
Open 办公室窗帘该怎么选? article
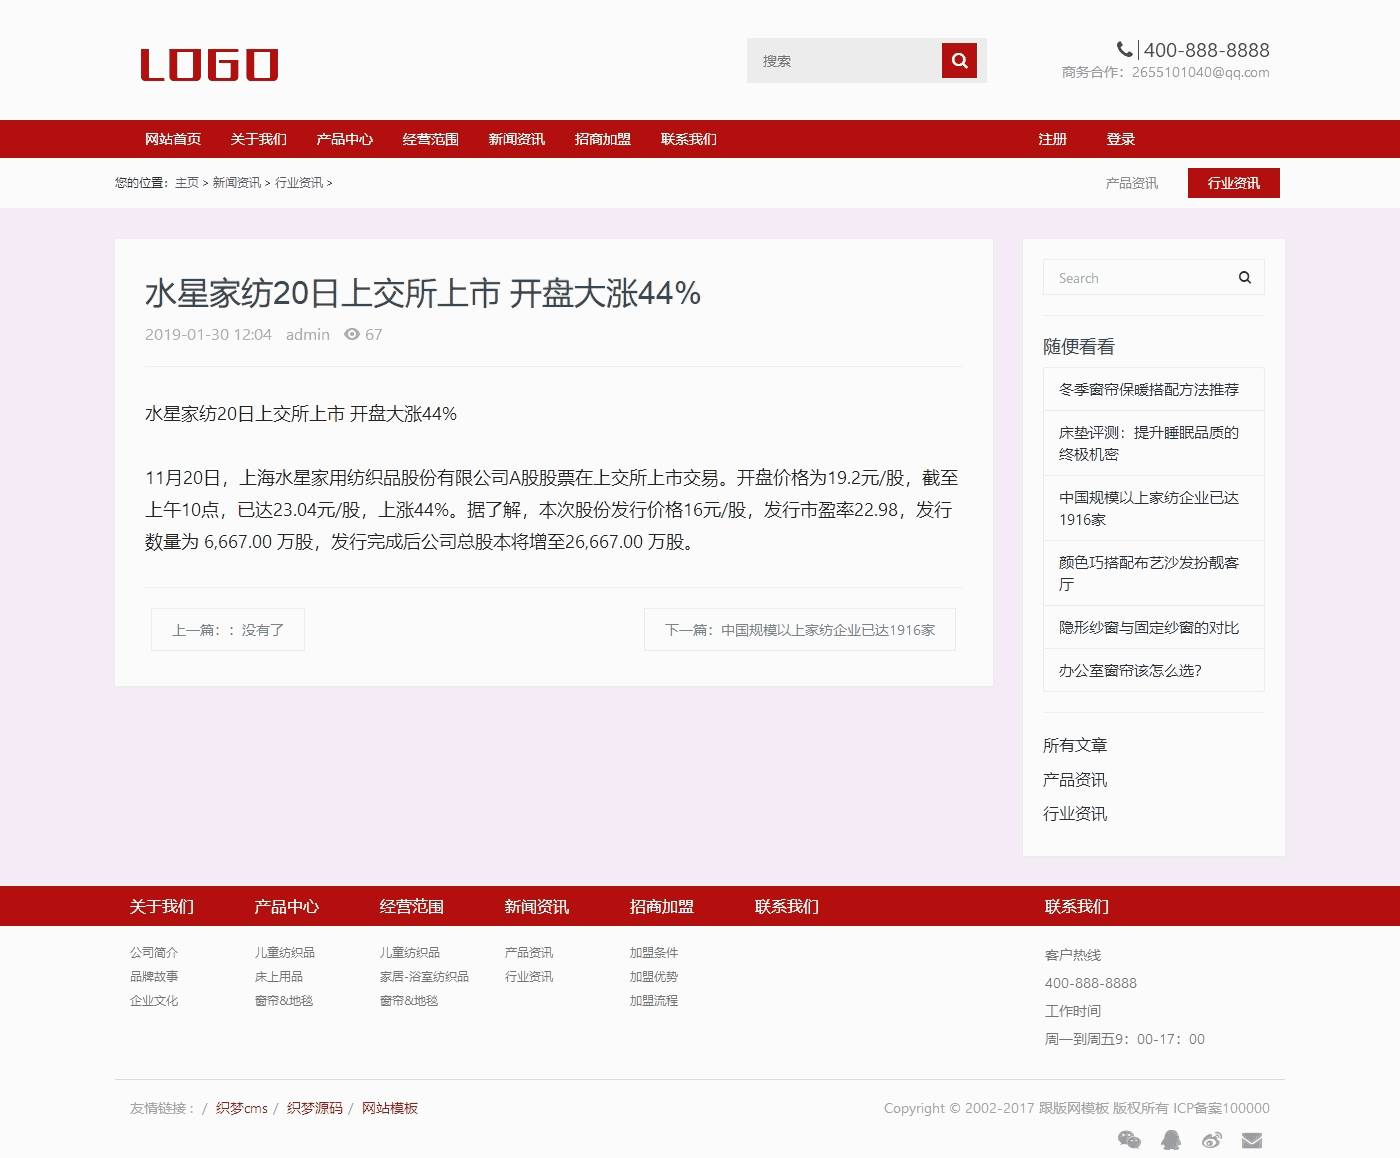pyautogui.click(x=1154, y=670)
